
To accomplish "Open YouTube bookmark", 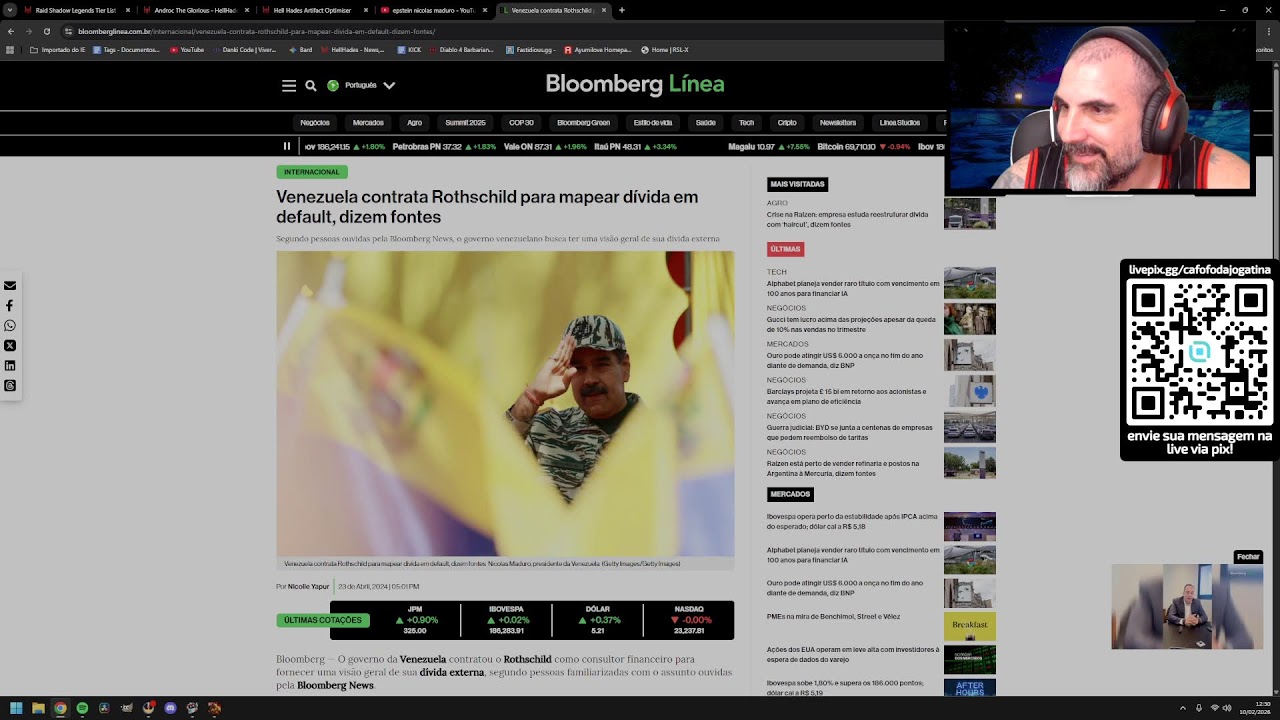I will tap(187, 49).
